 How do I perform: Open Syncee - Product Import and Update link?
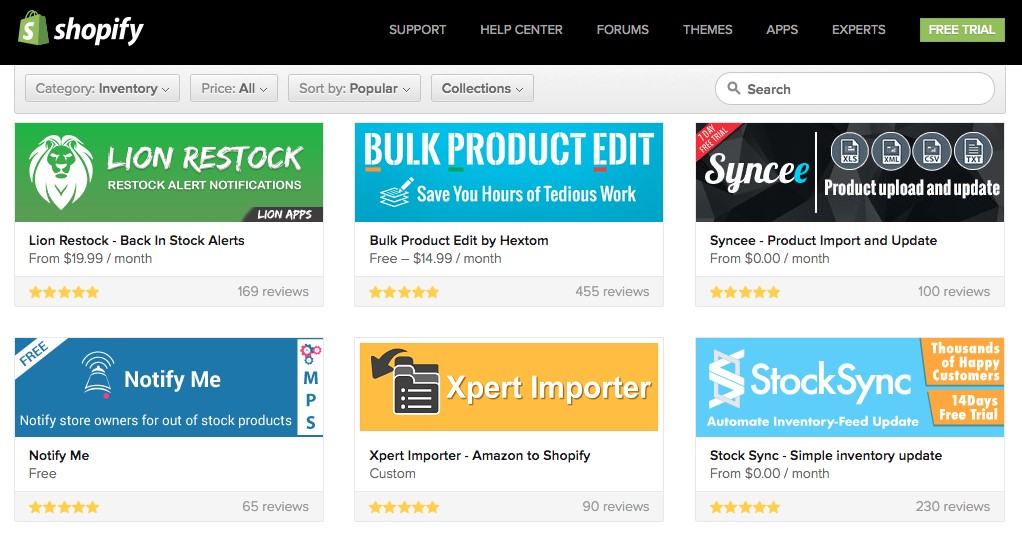coord(823,240)
